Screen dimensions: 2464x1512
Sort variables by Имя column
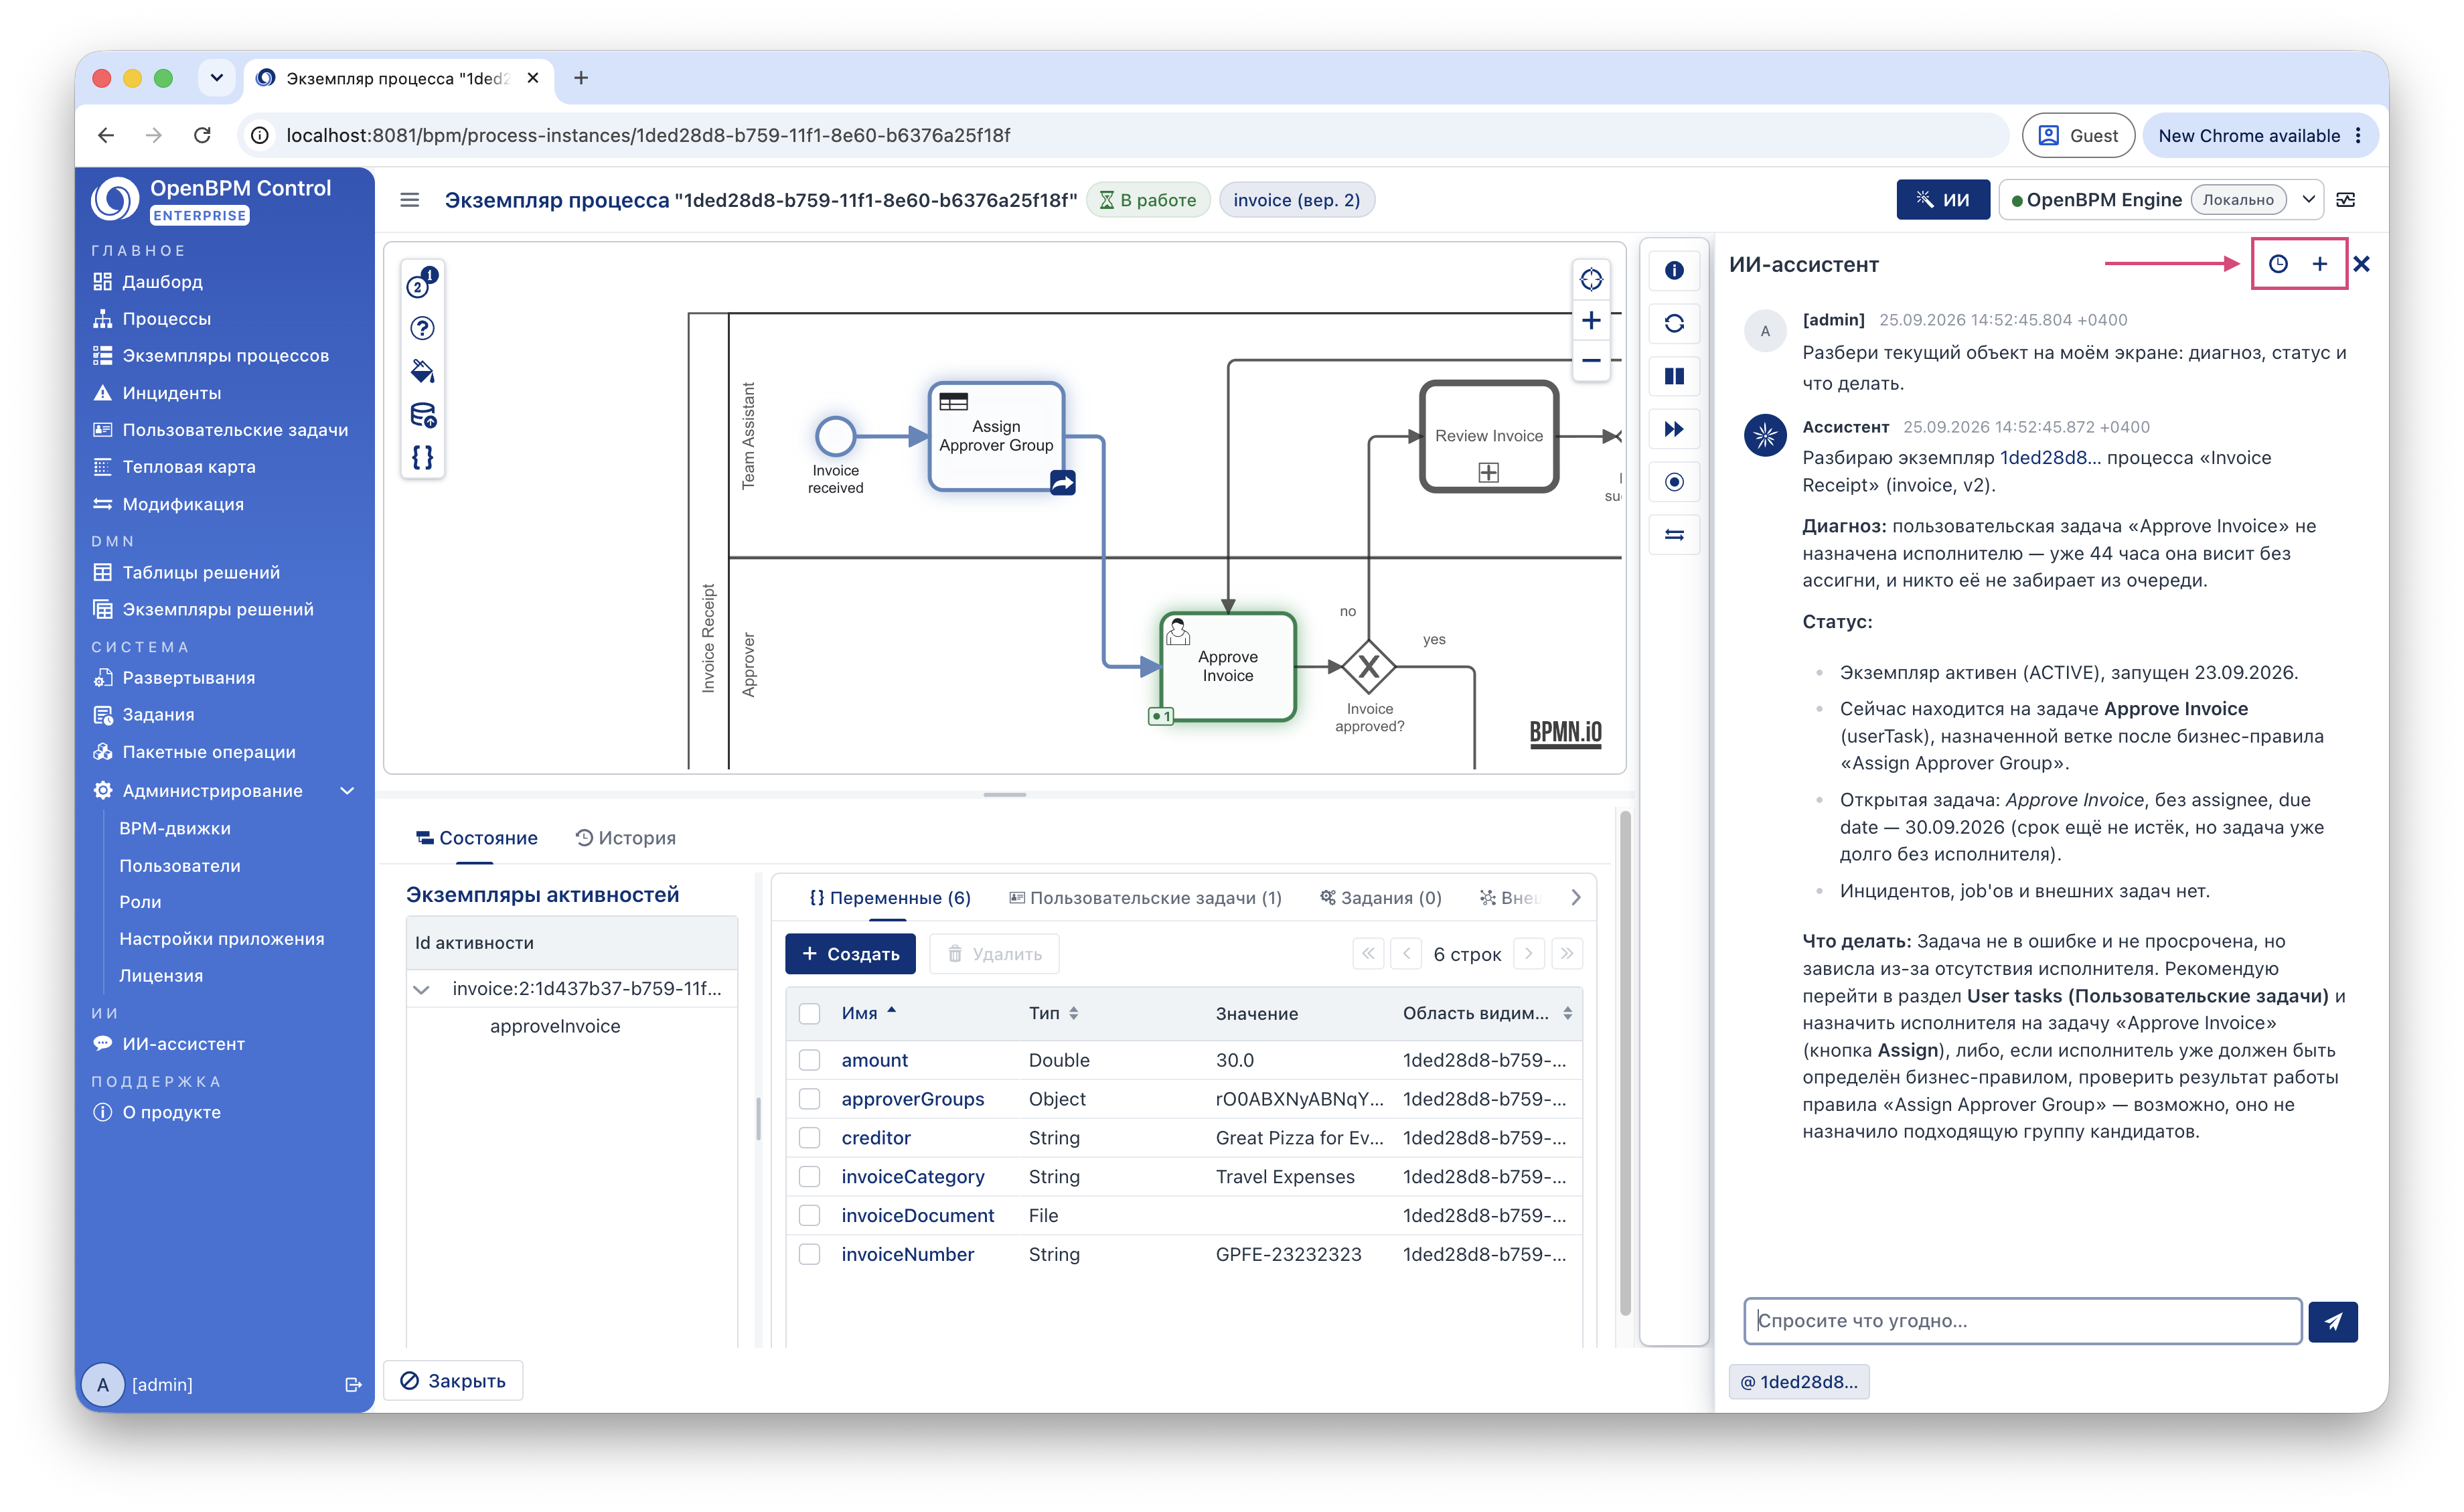[868, 1013]
